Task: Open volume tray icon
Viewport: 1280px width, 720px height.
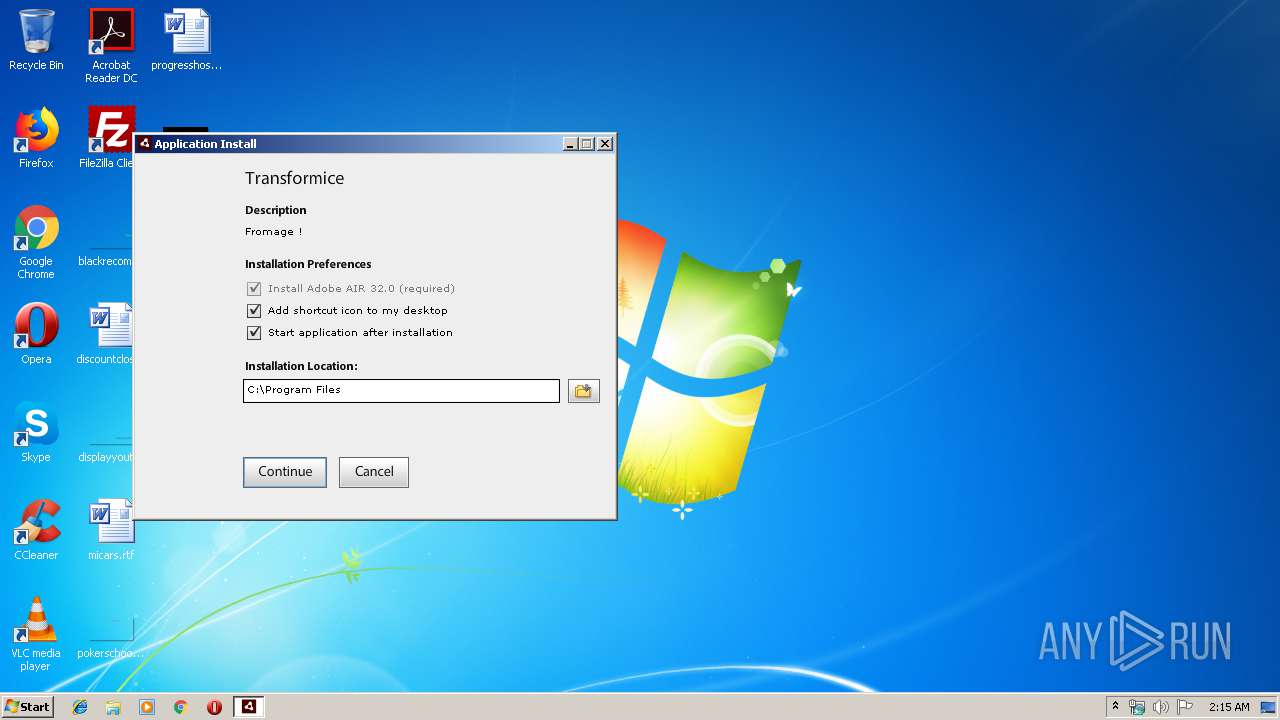Action: pos(1161,707)
